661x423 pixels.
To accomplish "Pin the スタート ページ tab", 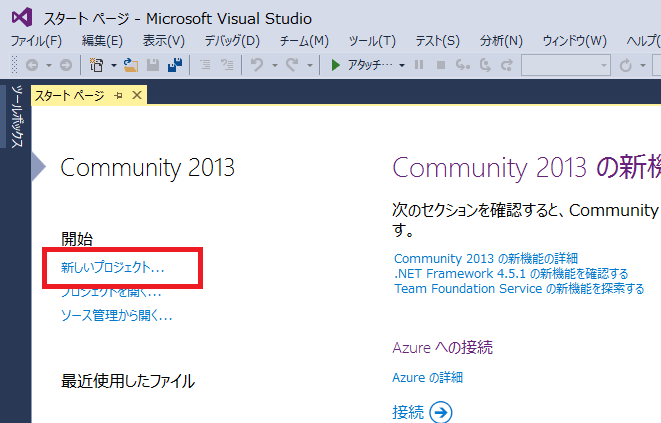I will (118, 96).
